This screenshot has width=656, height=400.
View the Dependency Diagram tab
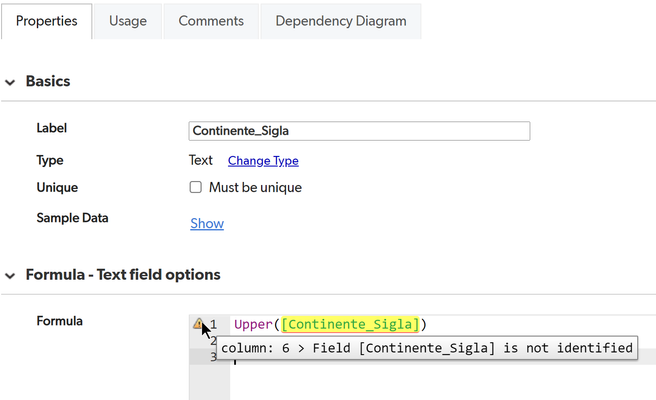341,21
